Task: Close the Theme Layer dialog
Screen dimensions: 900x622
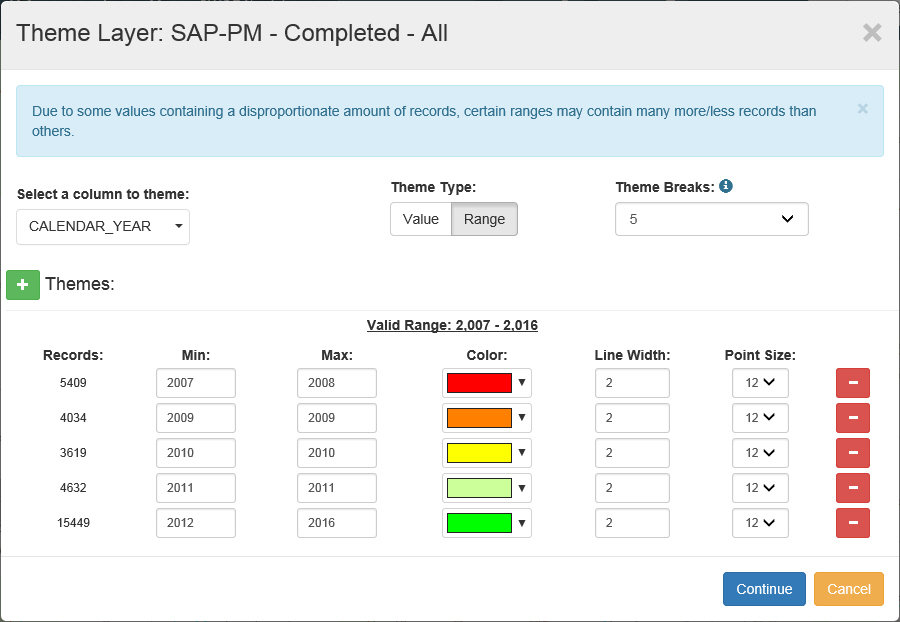Action: click(x=872, y=33)
